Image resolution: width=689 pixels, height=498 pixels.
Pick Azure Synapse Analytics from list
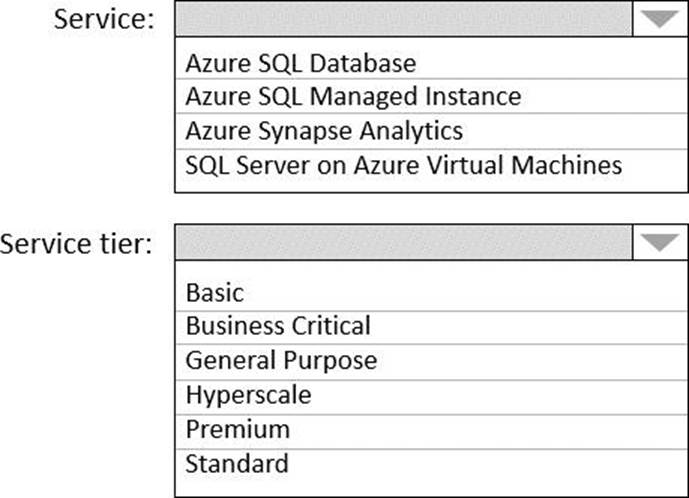click(324, 131)
